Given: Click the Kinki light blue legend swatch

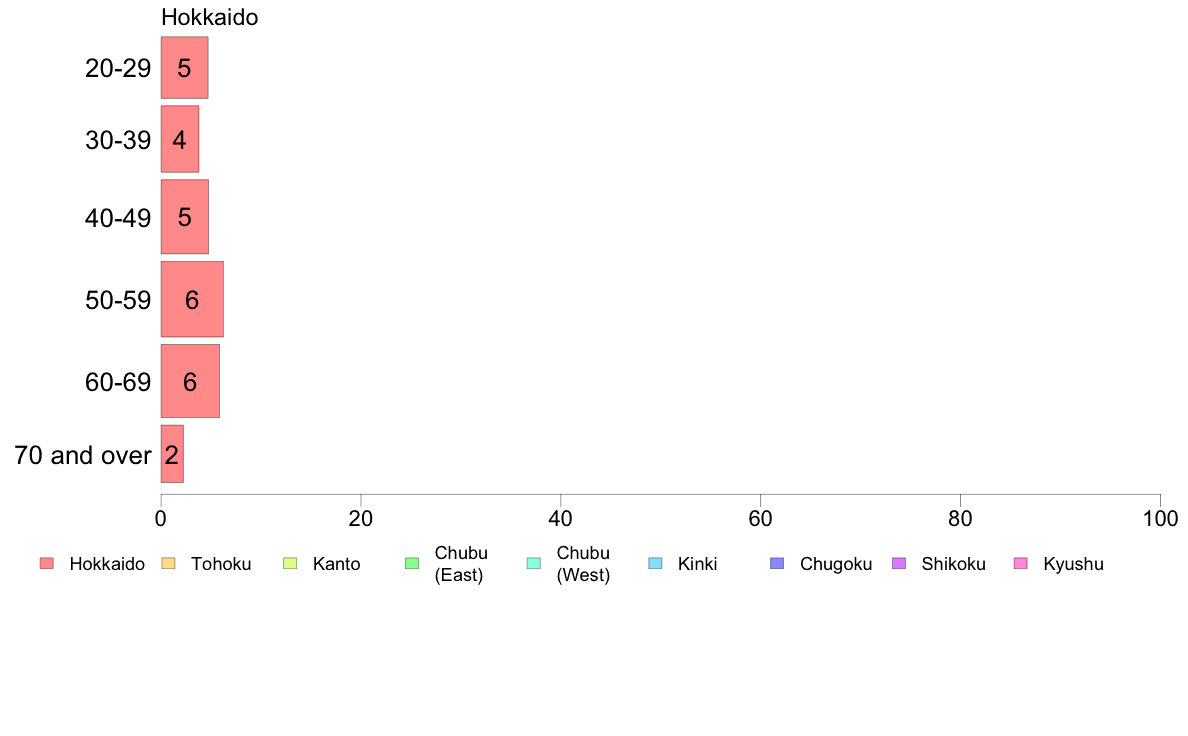Looking at the screenshot, I should (x=655, y=563).
